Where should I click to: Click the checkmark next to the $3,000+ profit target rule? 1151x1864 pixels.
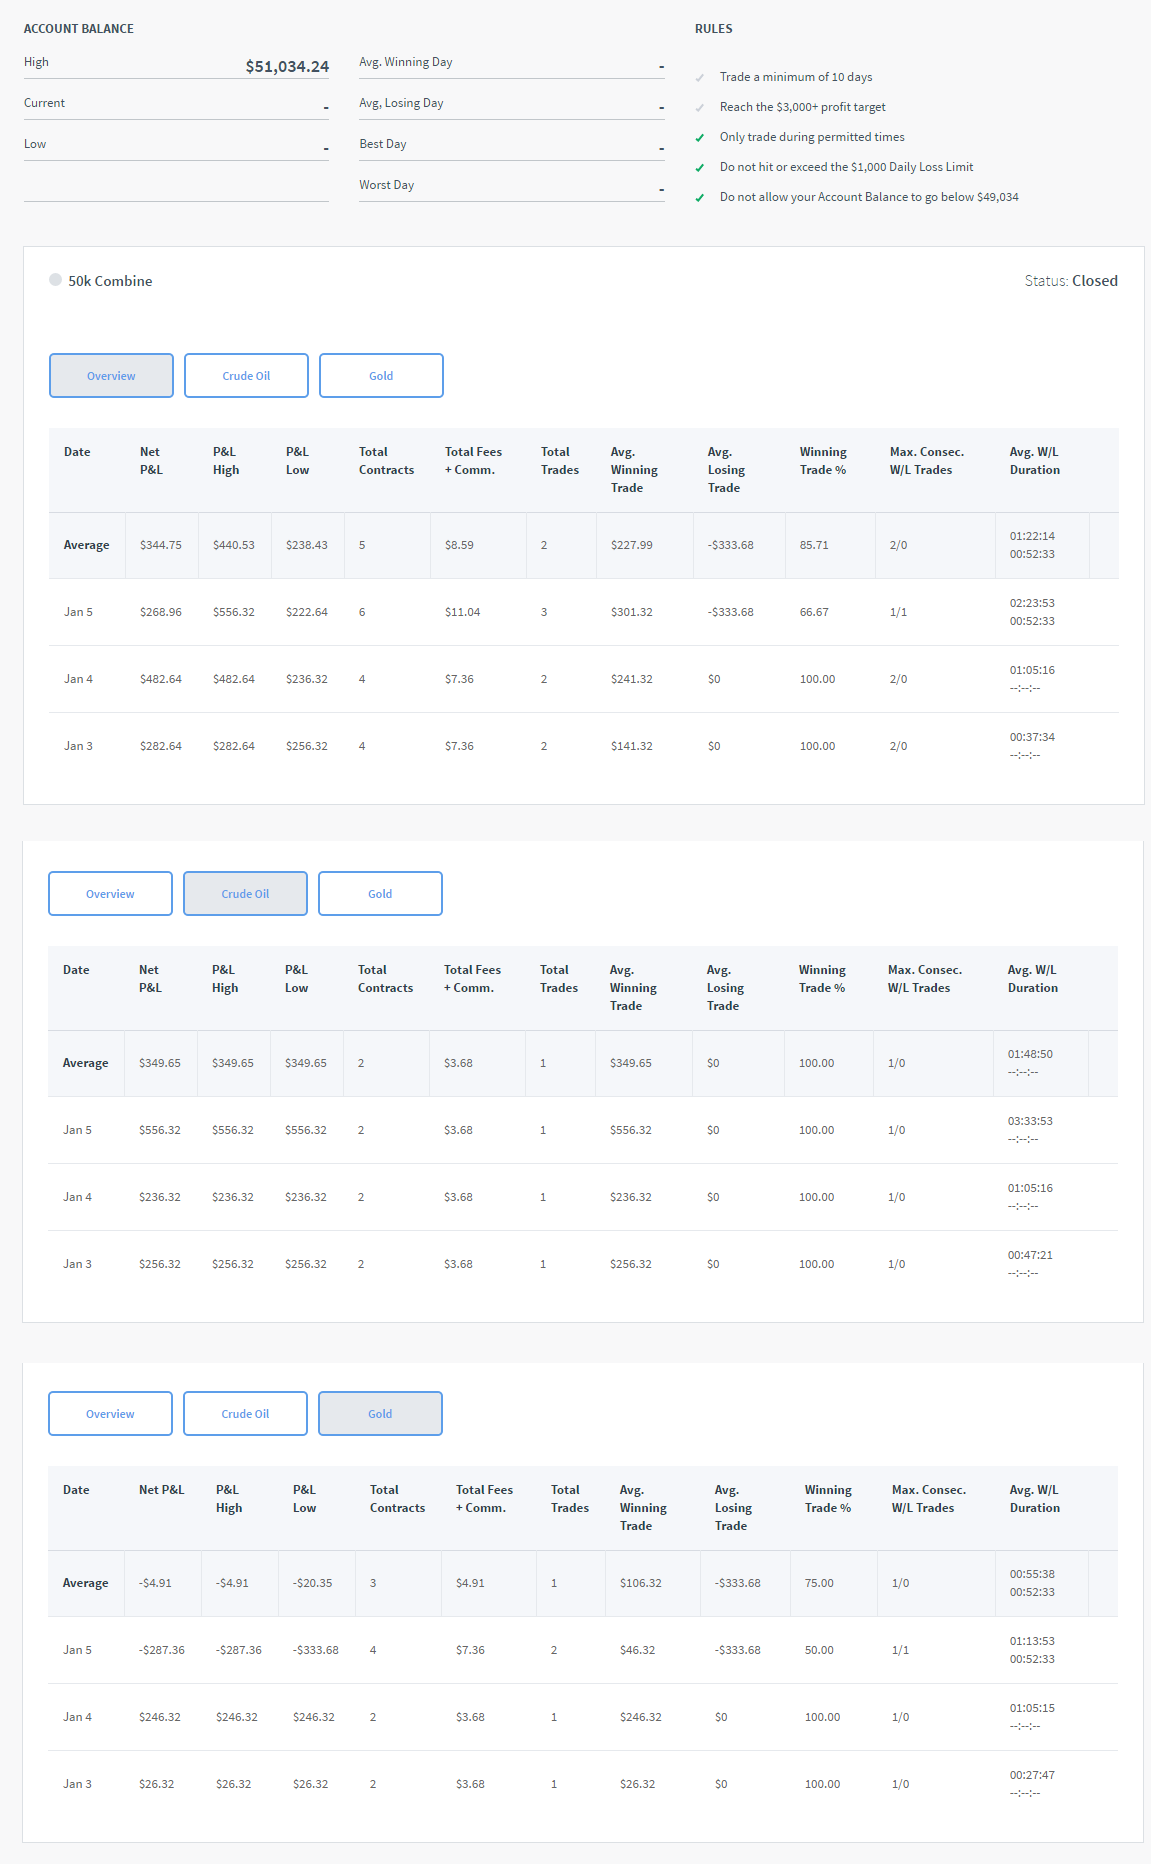pyautogui.click(x=700, y=108)
